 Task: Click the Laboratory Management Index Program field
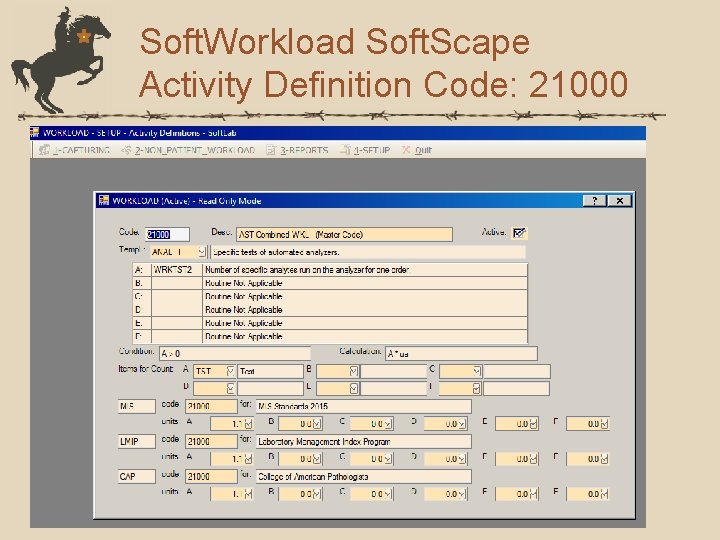364,442
